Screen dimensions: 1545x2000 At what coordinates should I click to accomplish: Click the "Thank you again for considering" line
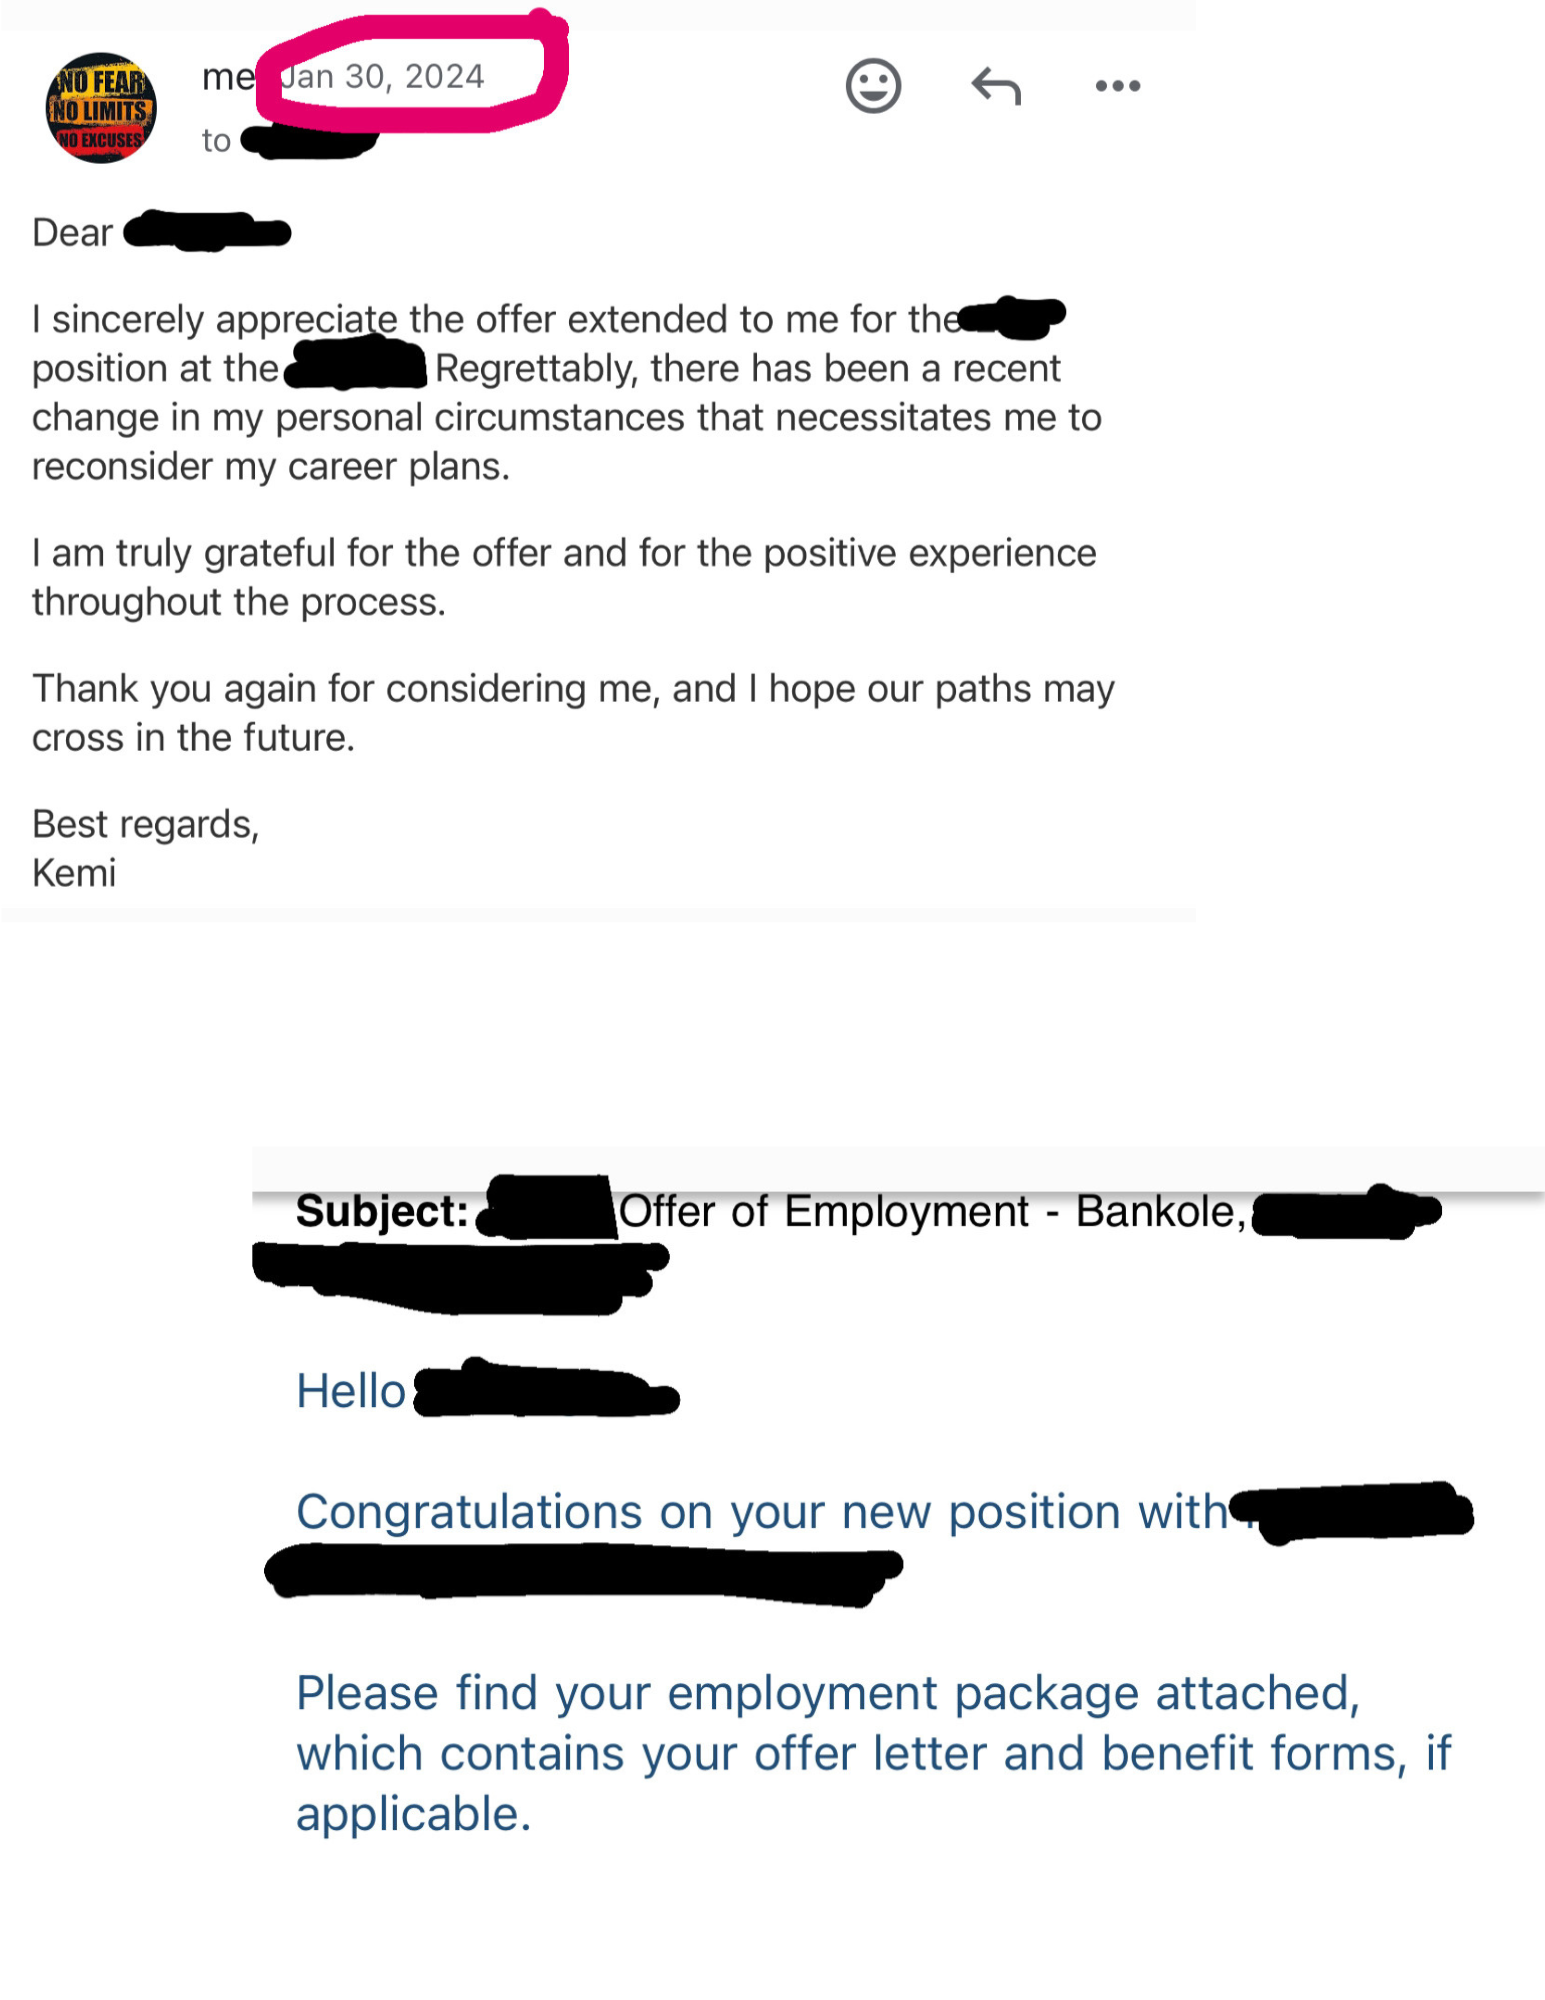point(573,690)
